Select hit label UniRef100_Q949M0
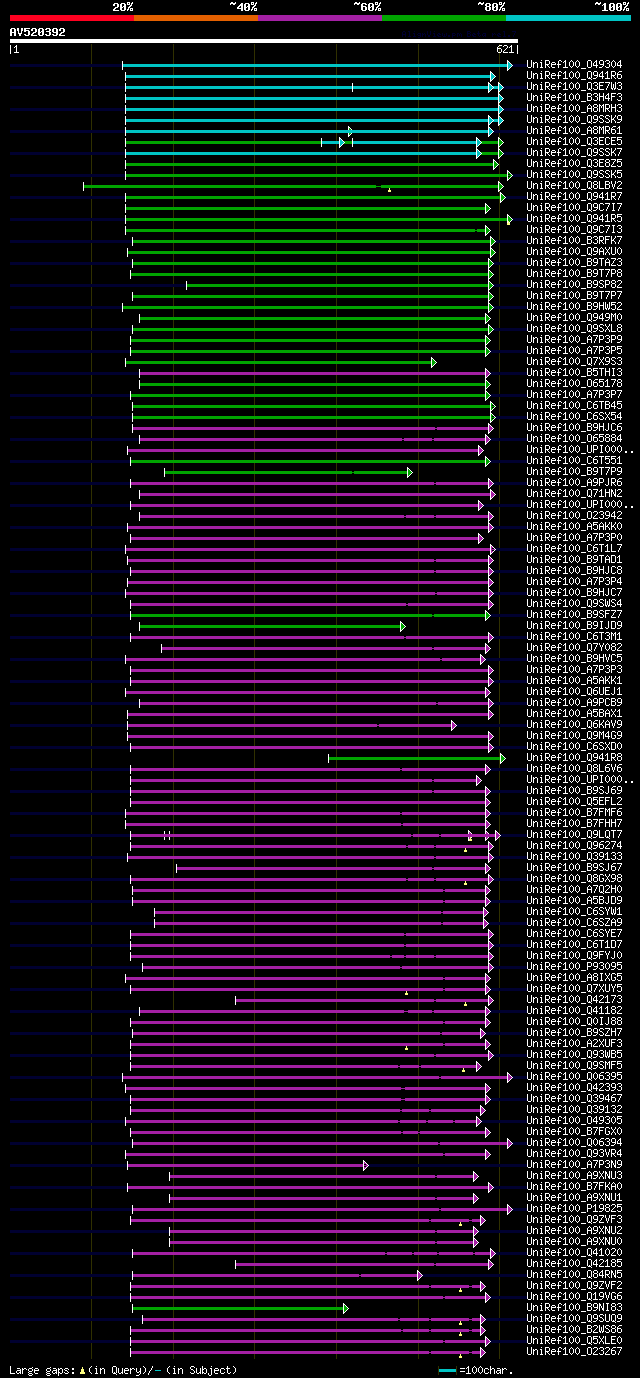Viewport: 640px width, 1378px height. pyautogui.click(x=574, y=318)
